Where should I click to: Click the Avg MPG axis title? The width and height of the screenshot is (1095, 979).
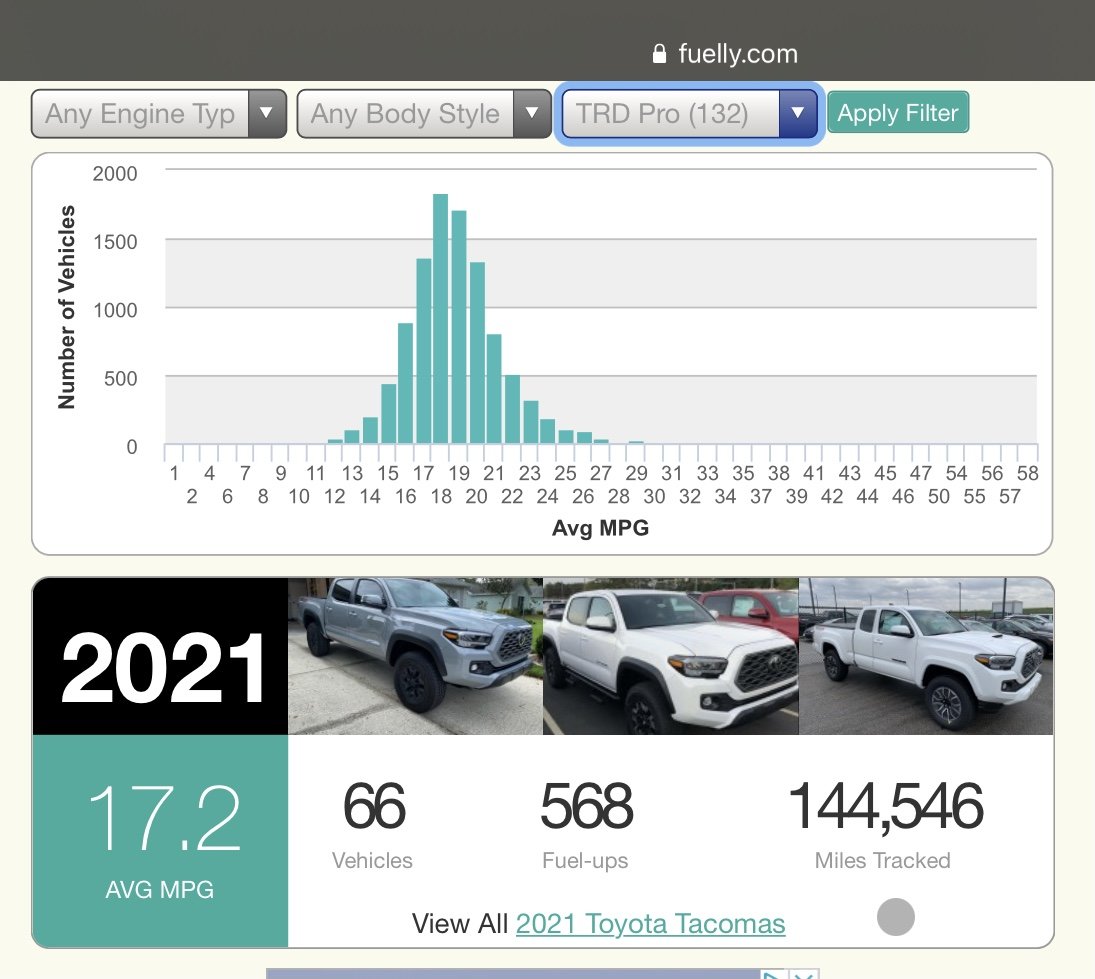(601, 528)
